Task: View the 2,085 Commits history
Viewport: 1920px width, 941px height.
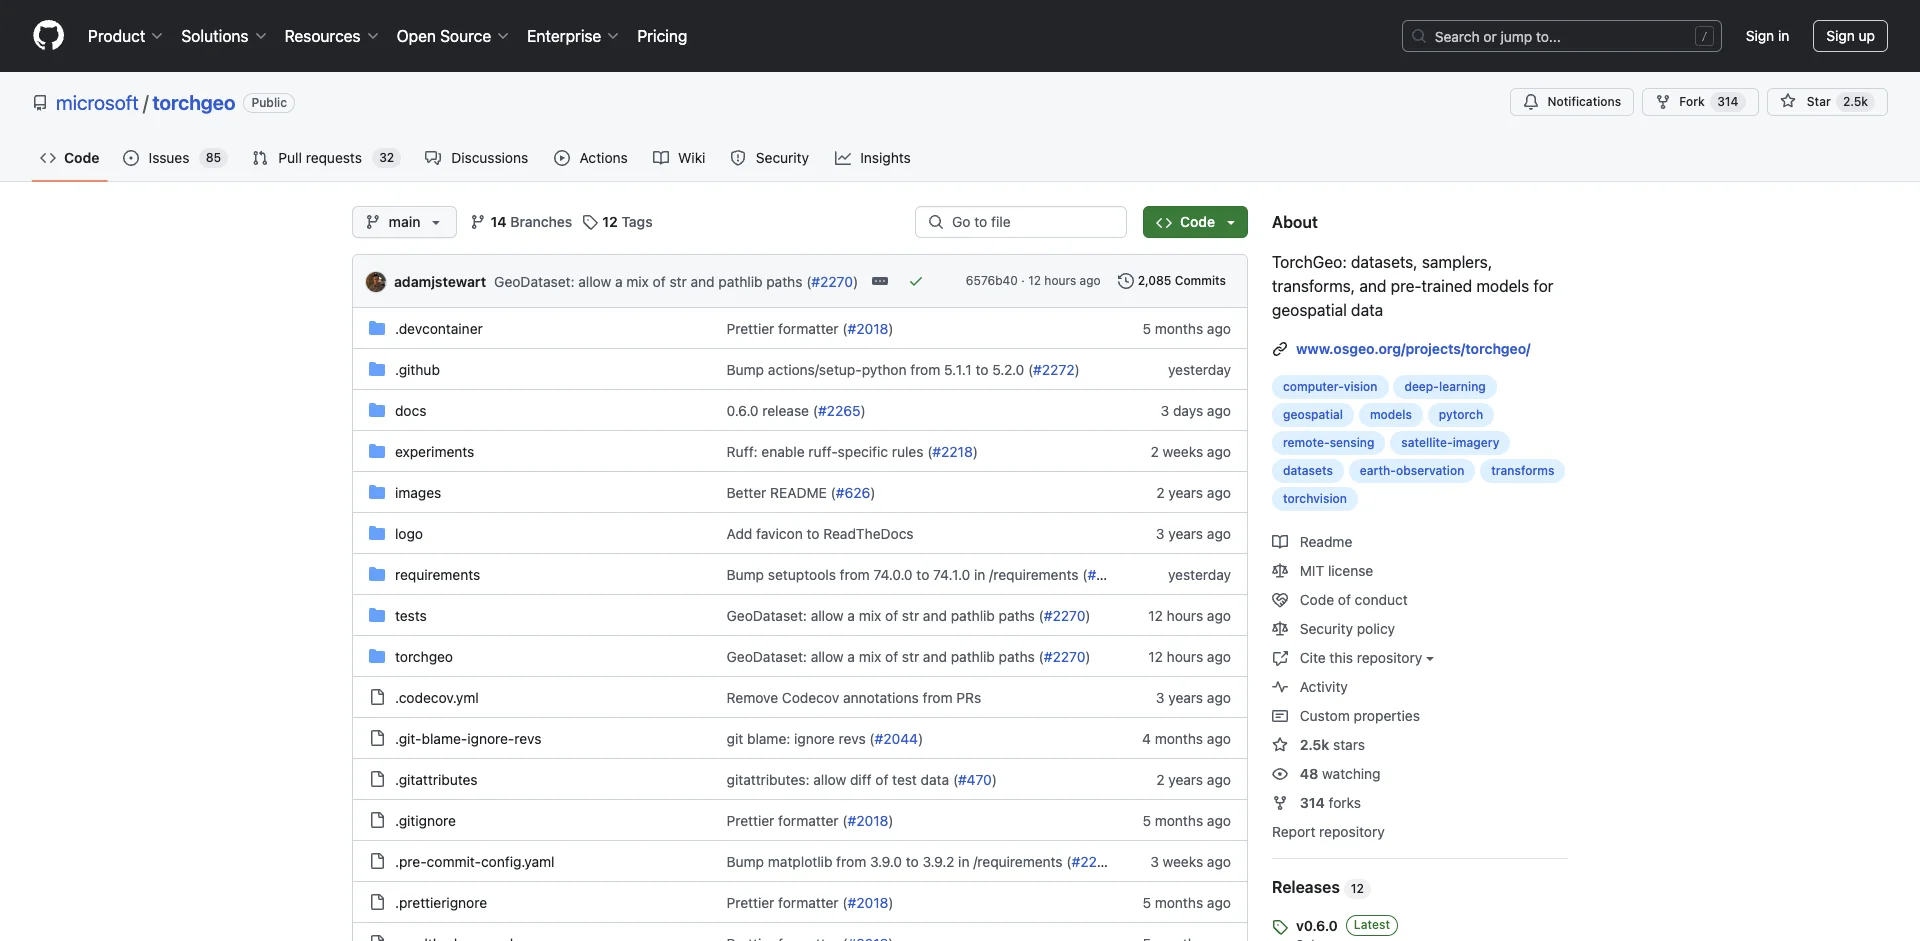Action: [x=1172, y=281]
